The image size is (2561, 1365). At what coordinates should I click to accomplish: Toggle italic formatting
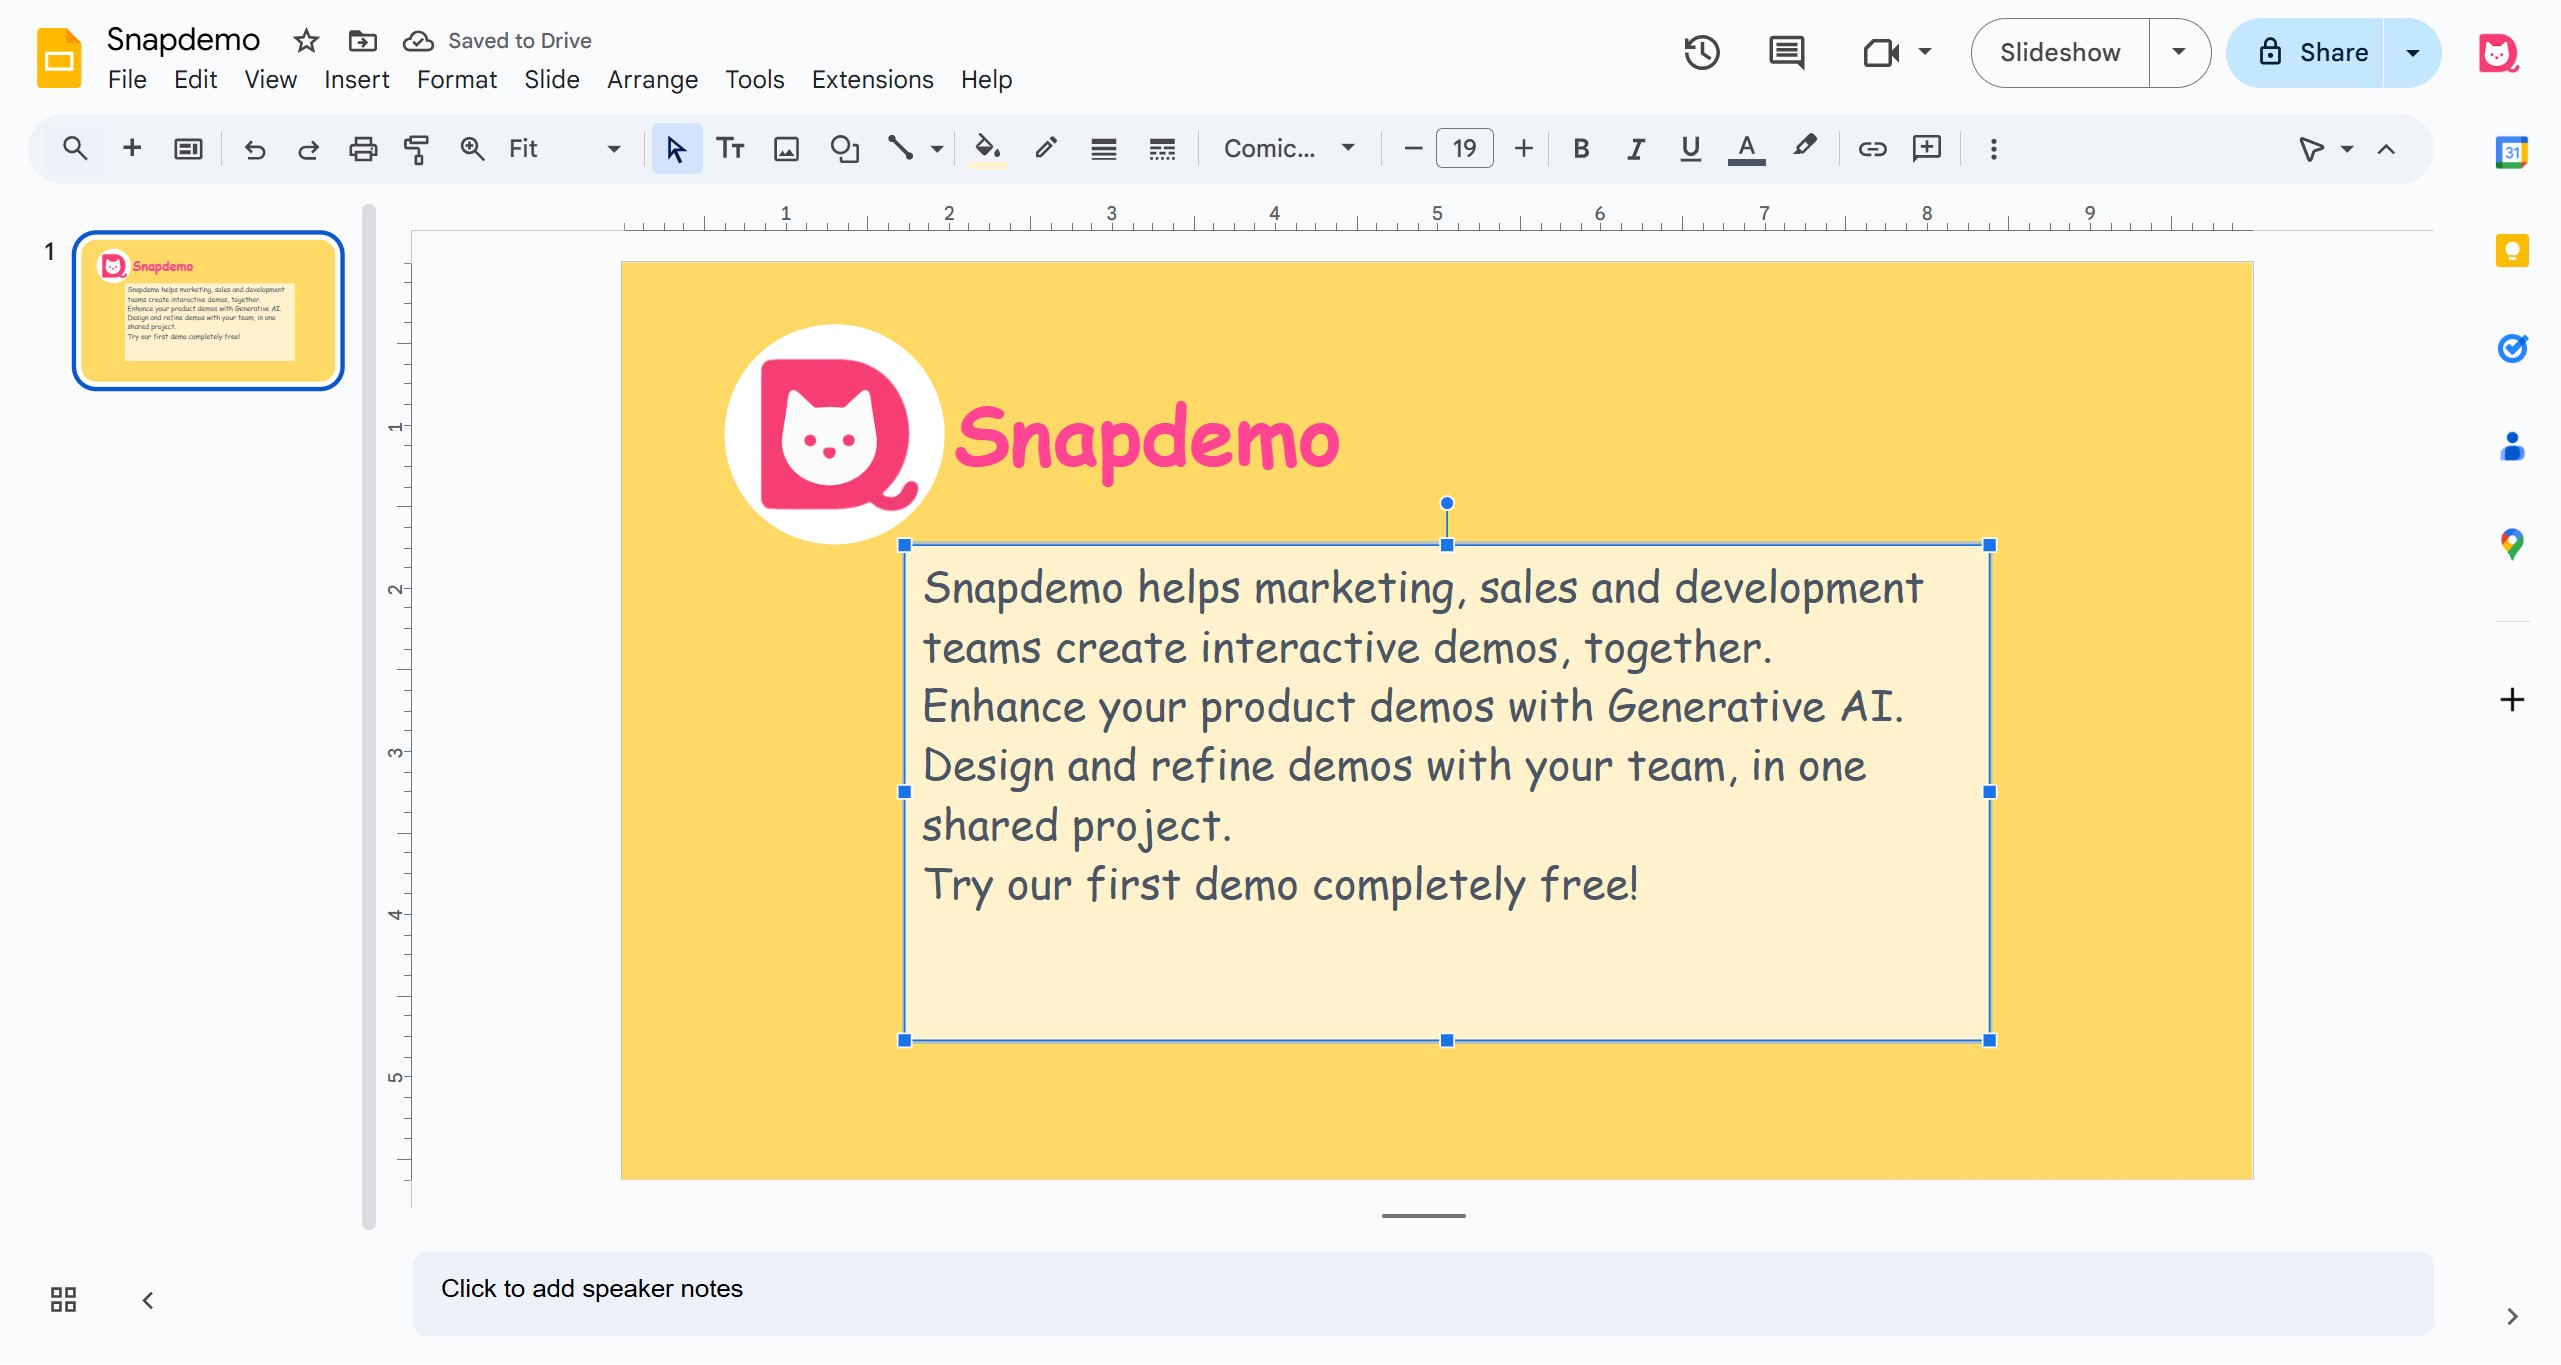1635,149
